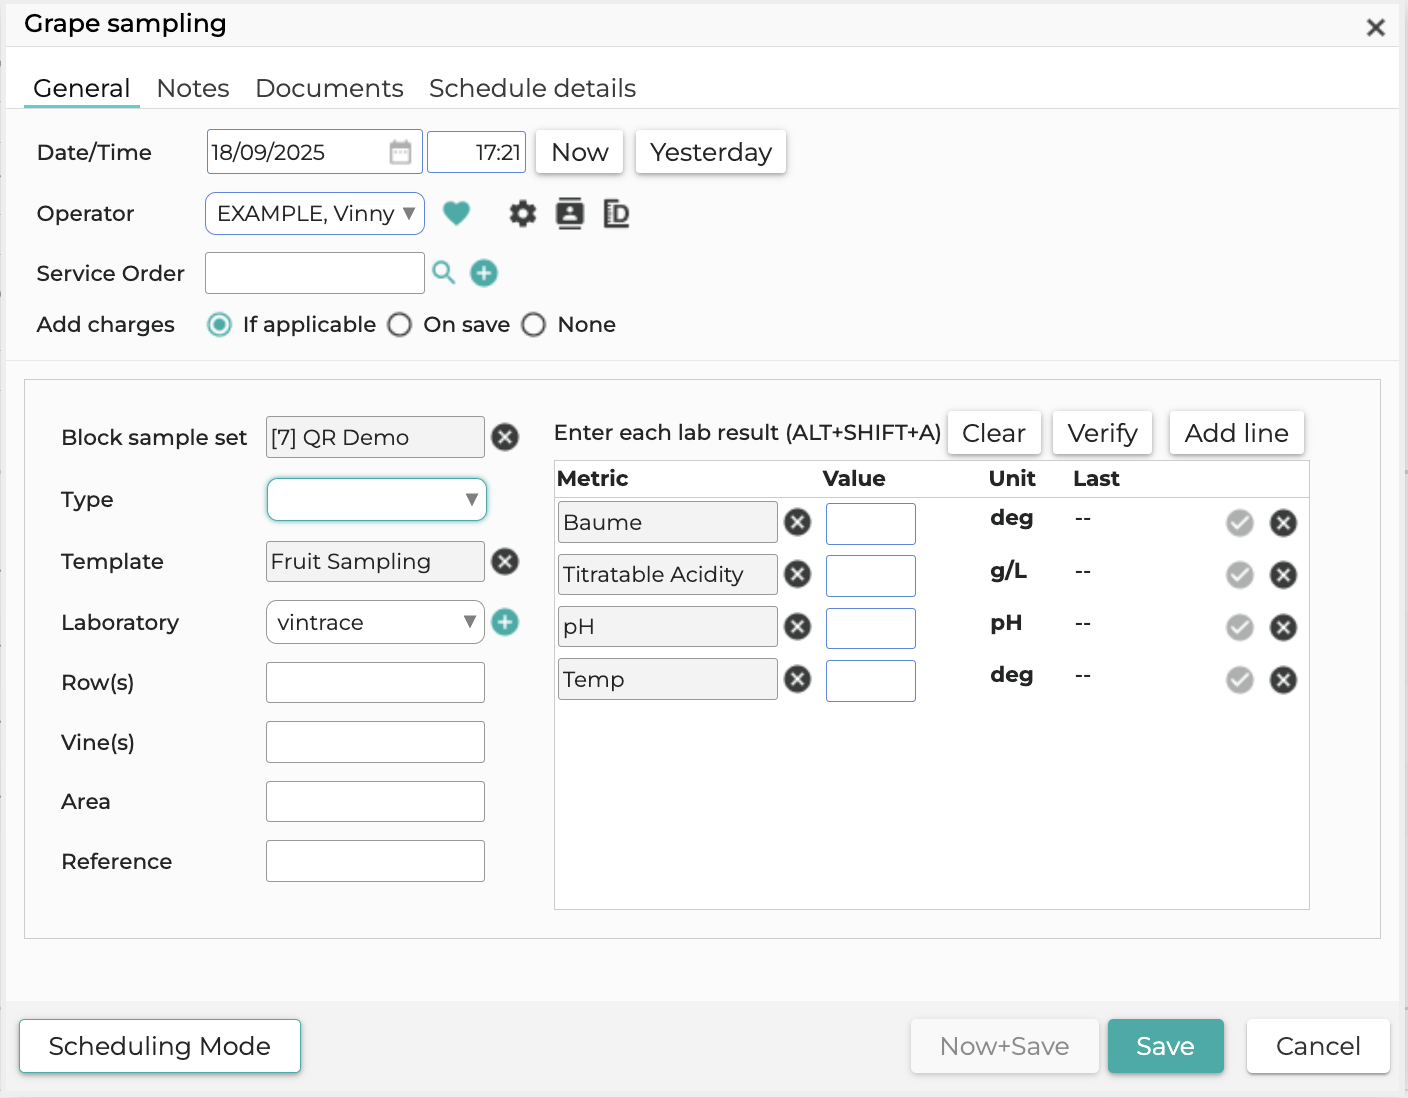Focus the Temp value field

tap(871, 680)
